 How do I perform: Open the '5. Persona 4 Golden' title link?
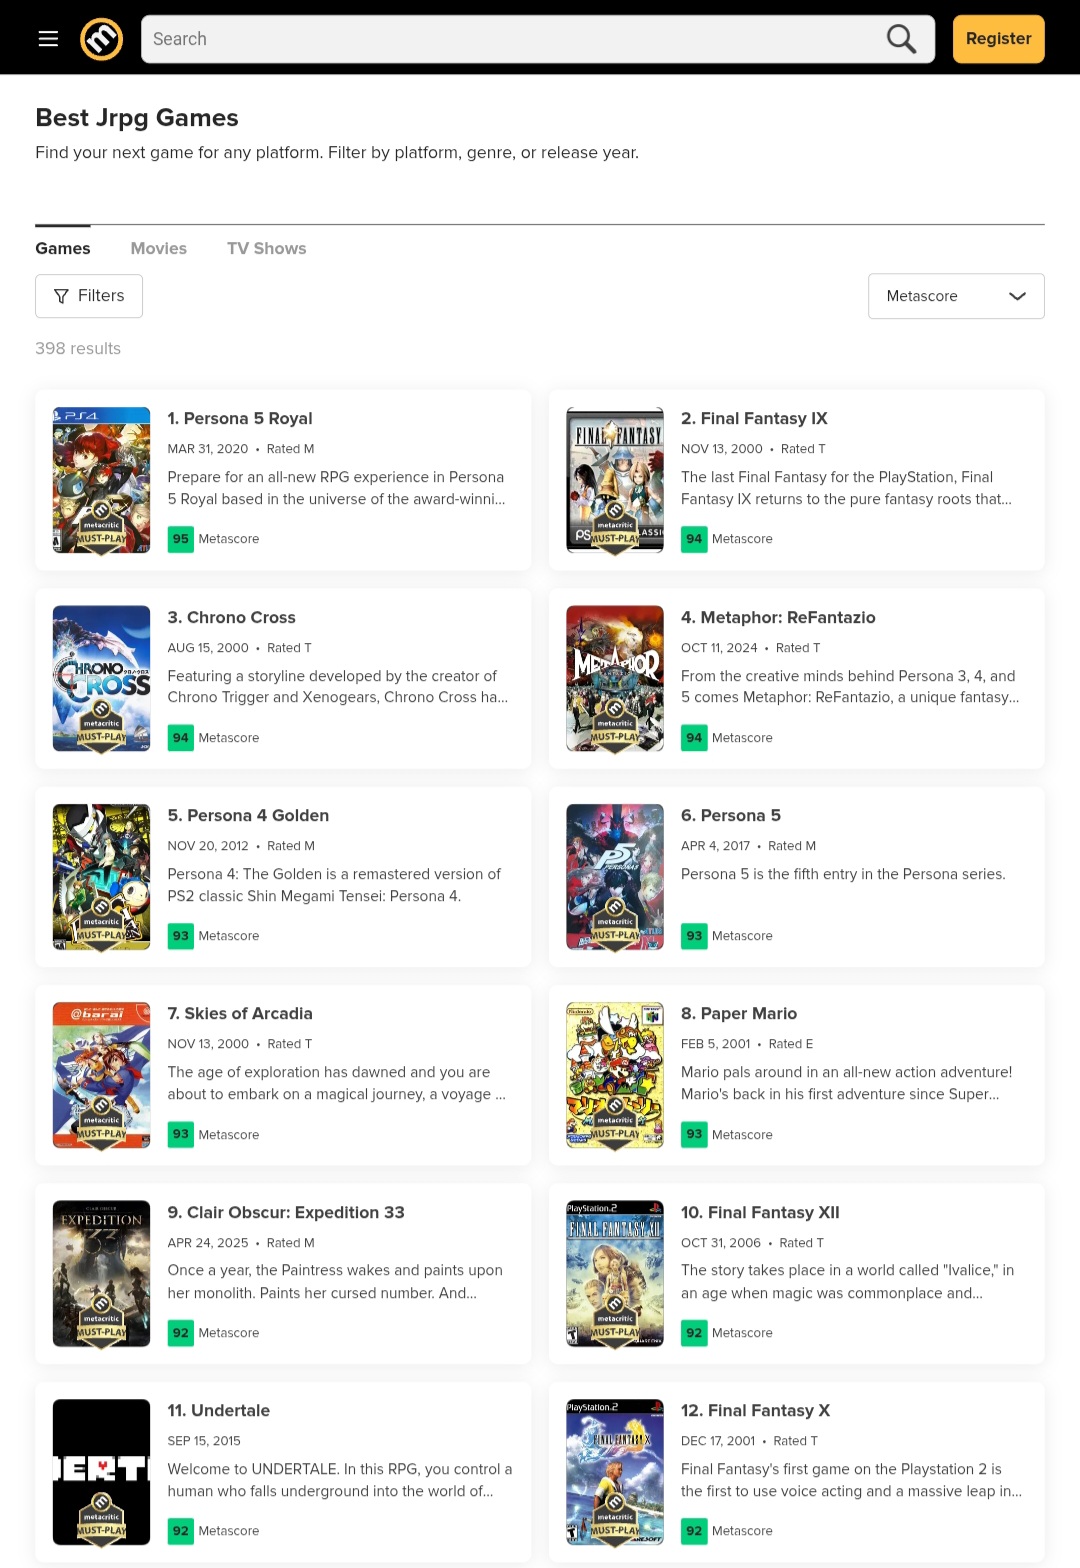[248, 815]
